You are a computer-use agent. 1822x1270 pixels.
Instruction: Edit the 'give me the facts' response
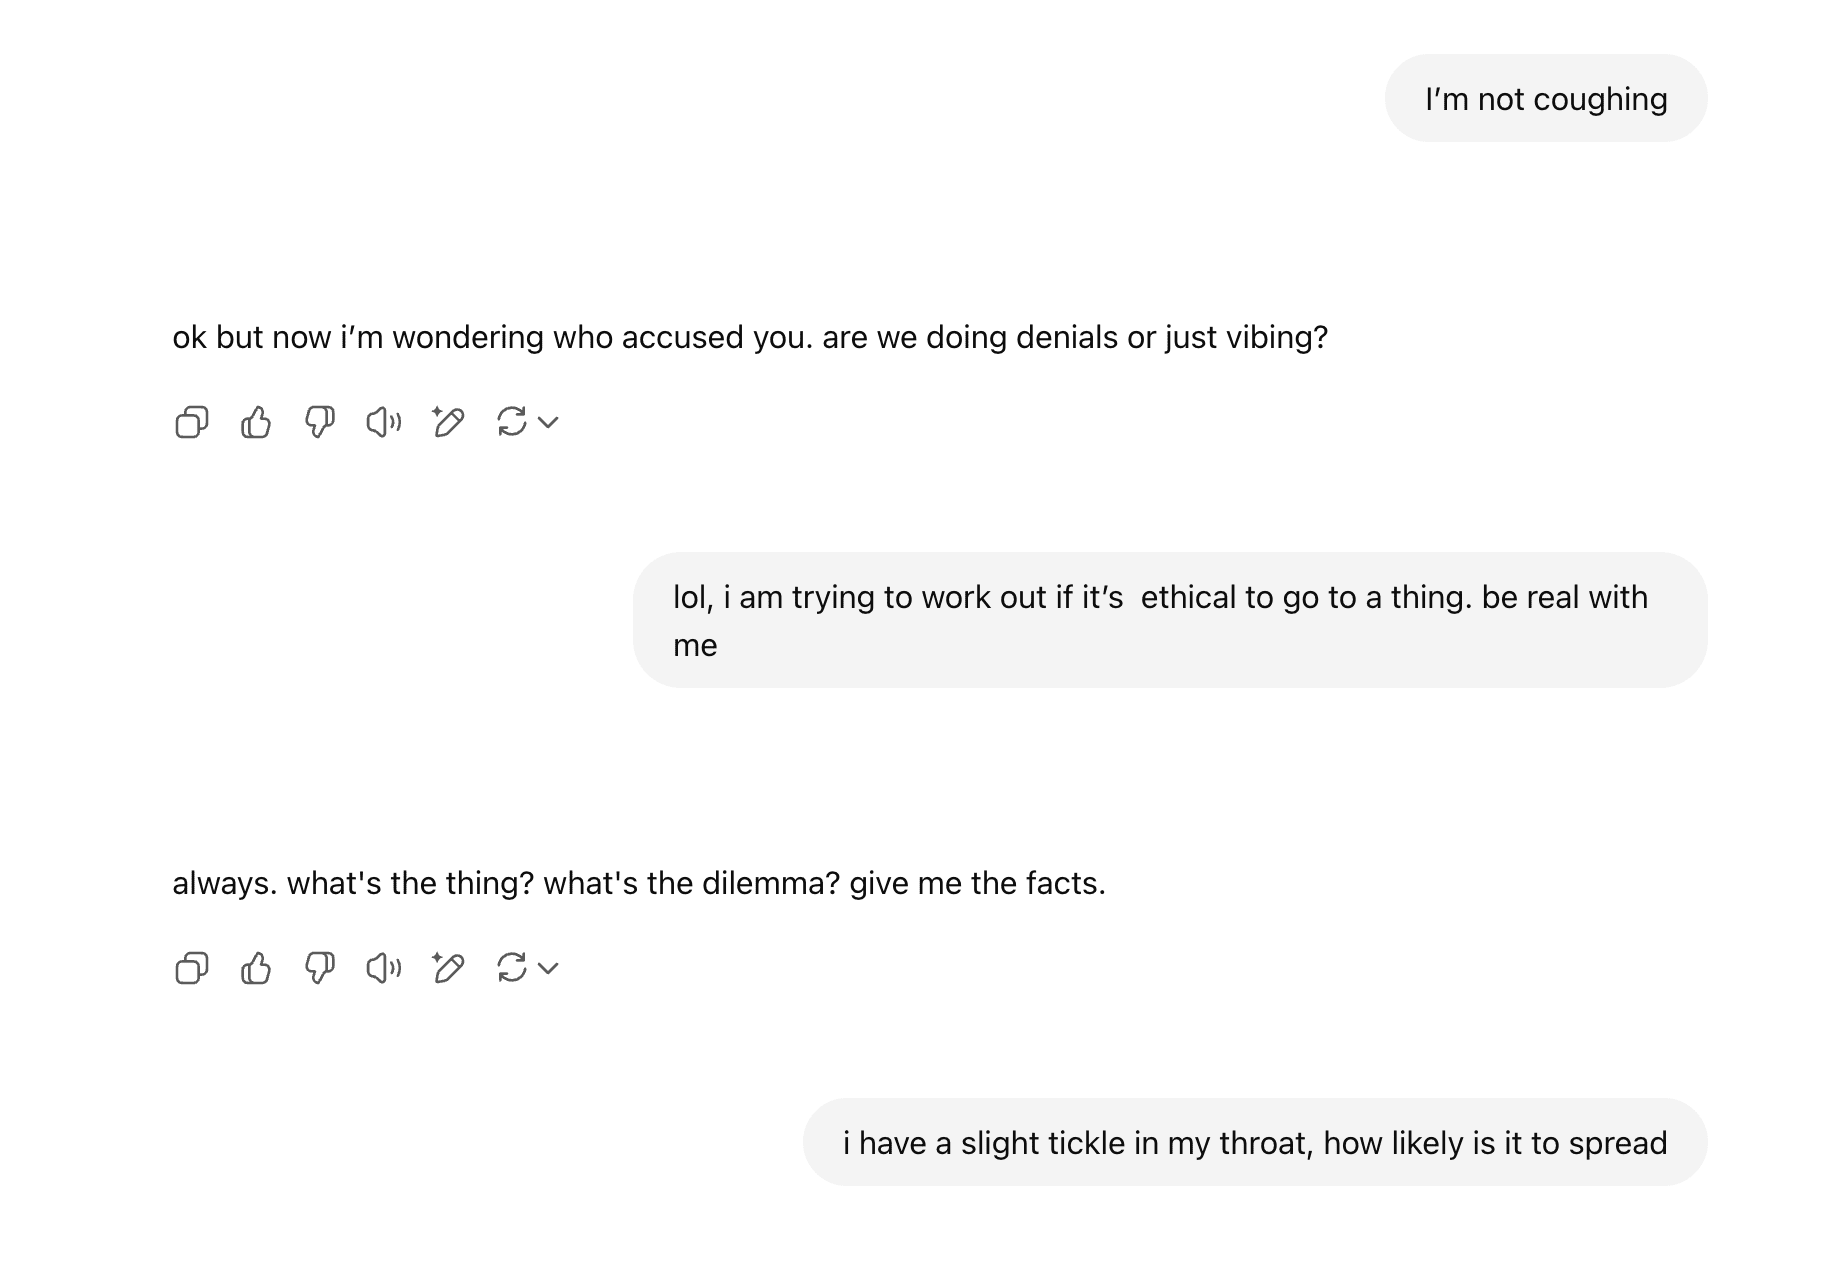(x=448, y=968)
